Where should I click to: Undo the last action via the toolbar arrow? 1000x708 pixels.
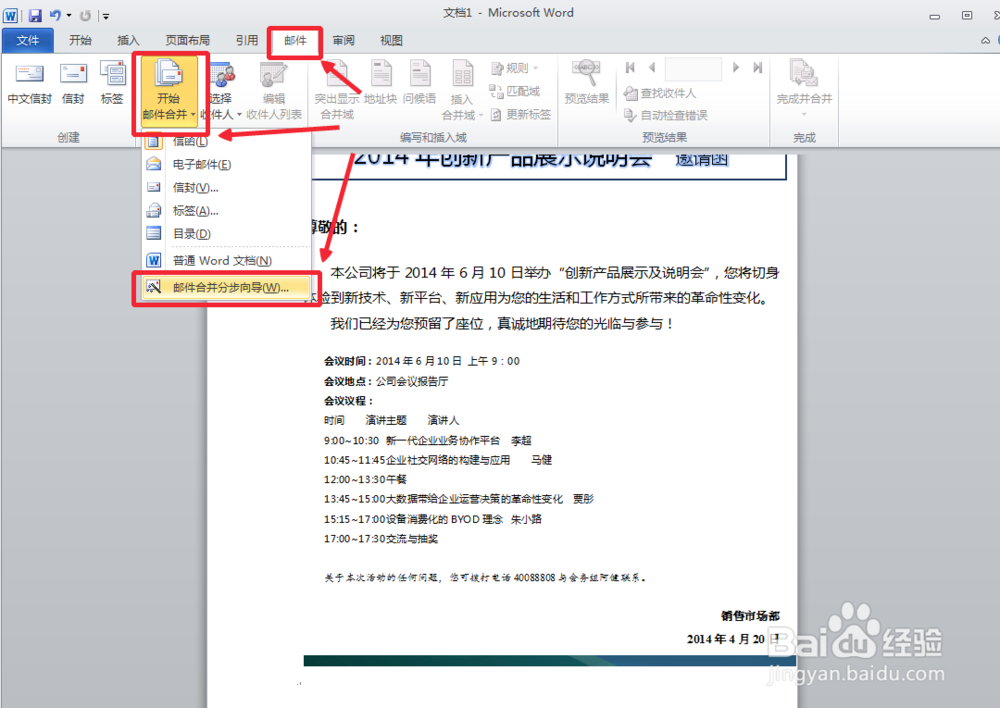tap(55, 15)
